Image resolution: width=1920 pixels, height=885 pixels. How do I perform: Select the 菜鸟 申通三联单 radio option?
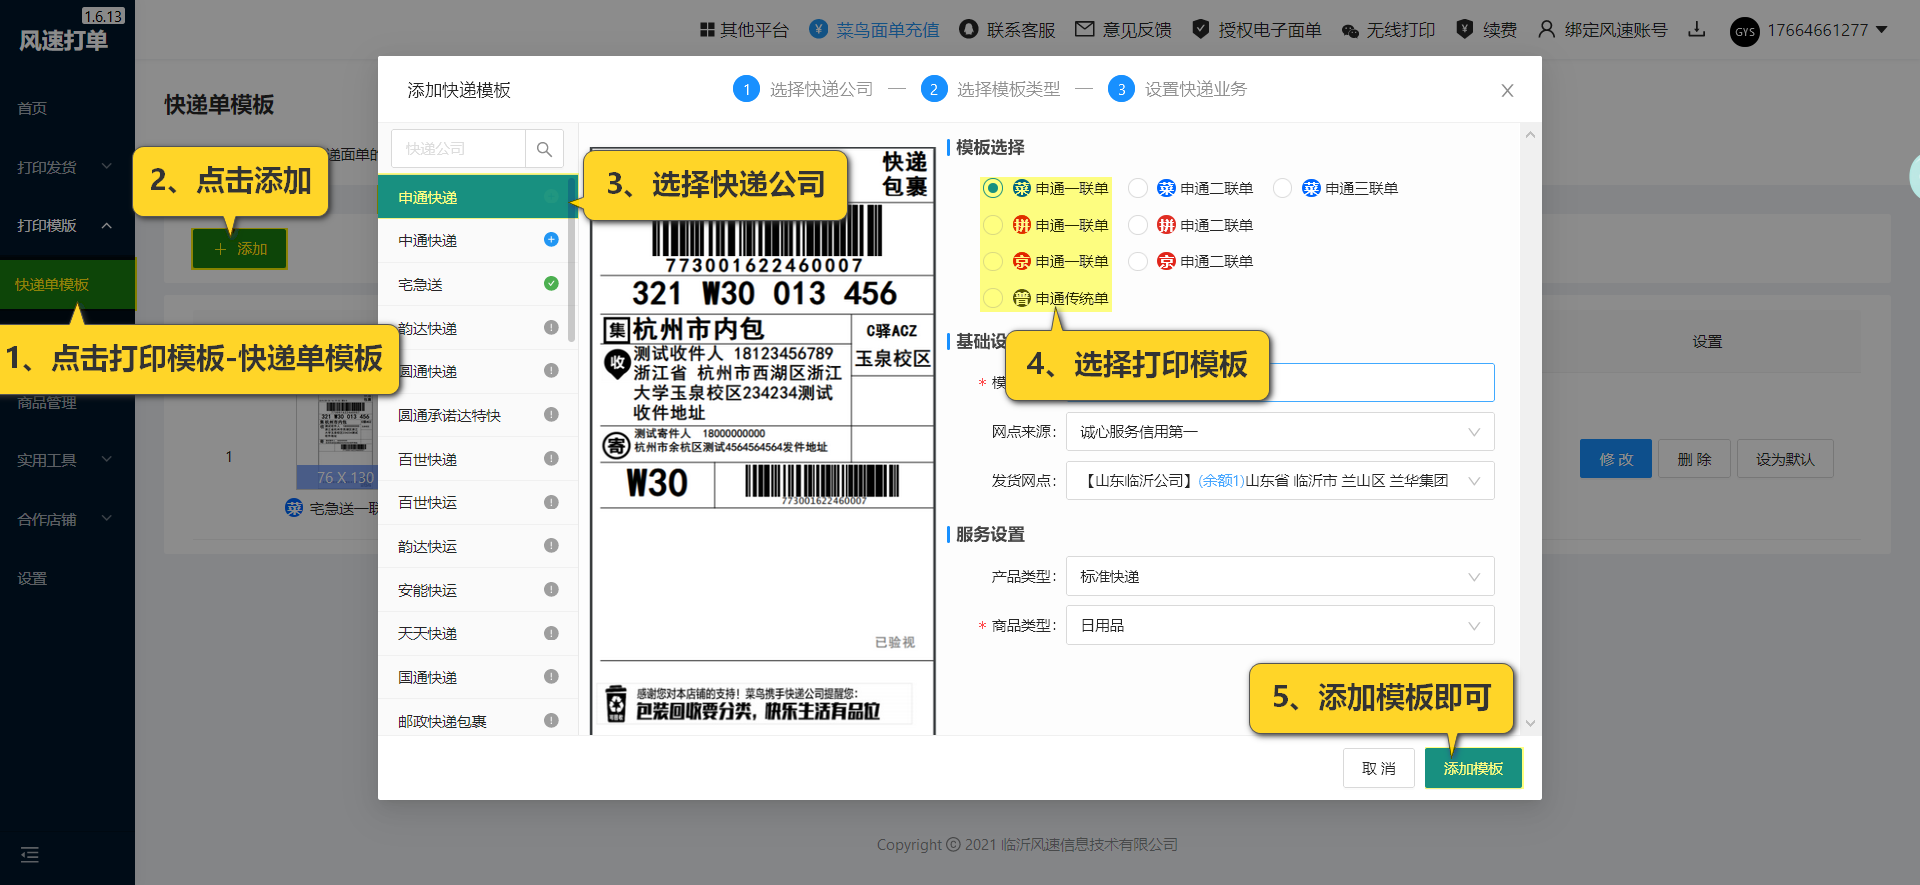pyautogui.click(x=1283, y=188)
